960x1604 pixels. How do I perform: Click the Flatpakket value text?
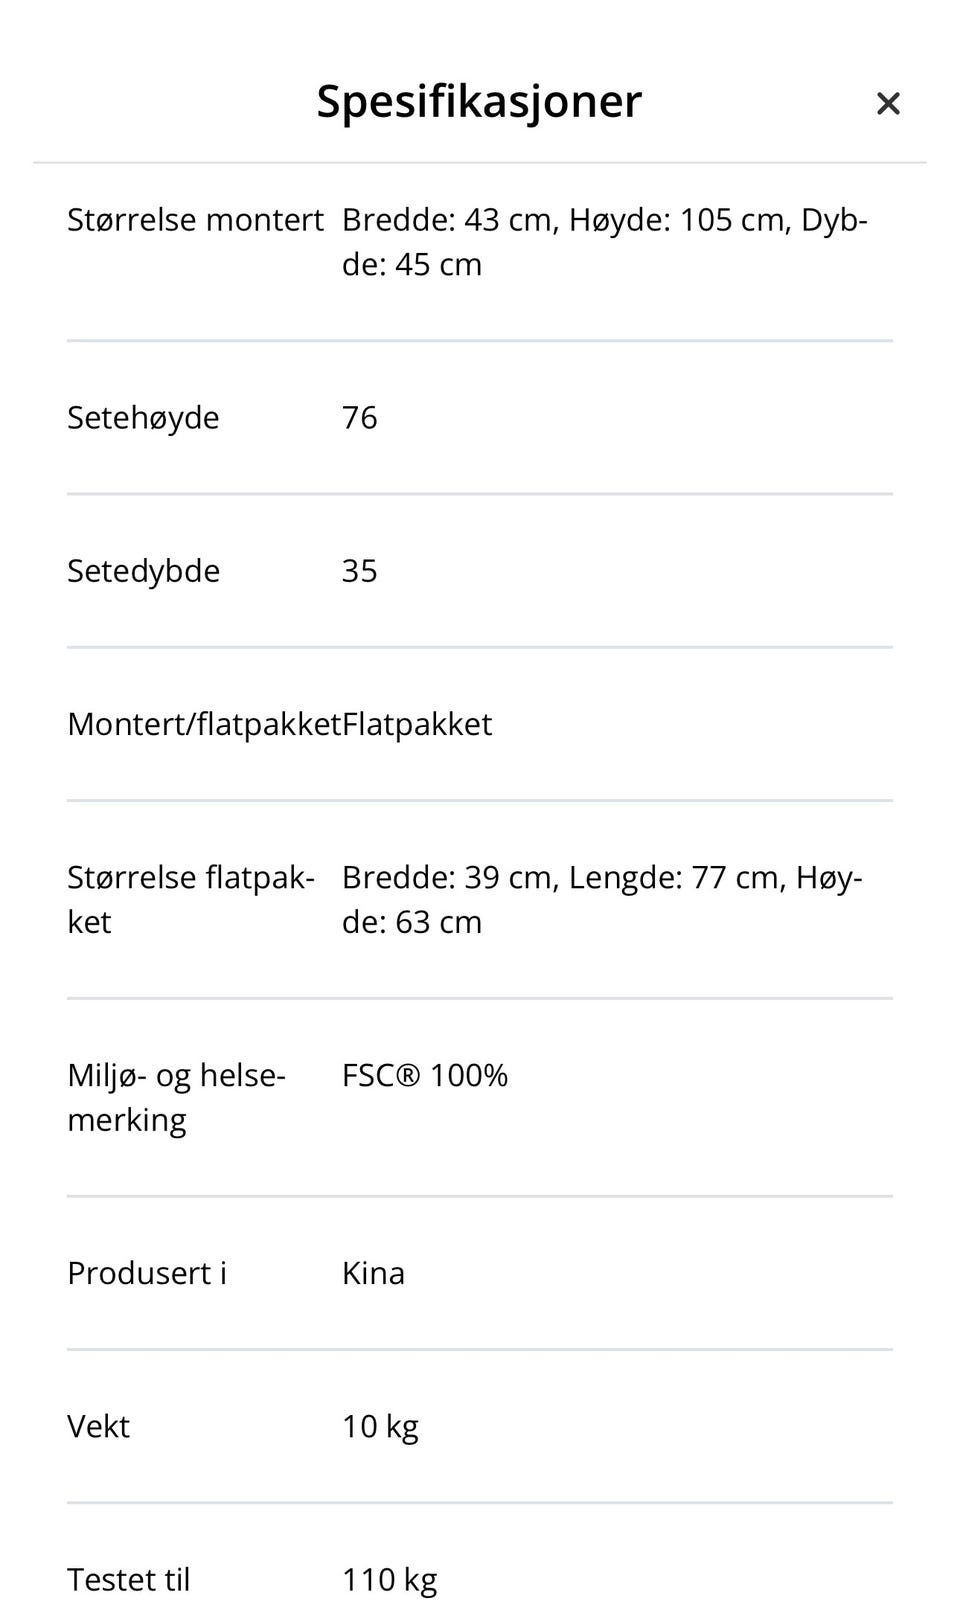coord(417,724)
